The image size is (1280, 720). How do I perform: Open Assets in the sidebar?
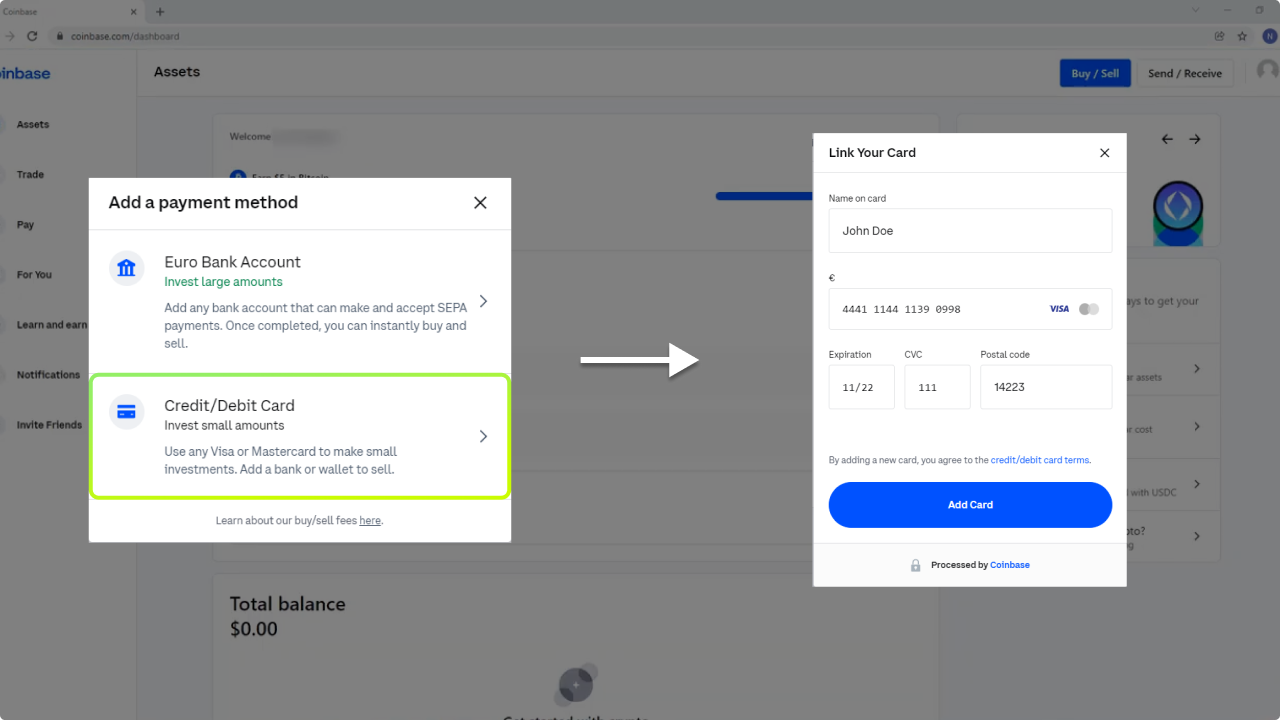click(33, 125)
